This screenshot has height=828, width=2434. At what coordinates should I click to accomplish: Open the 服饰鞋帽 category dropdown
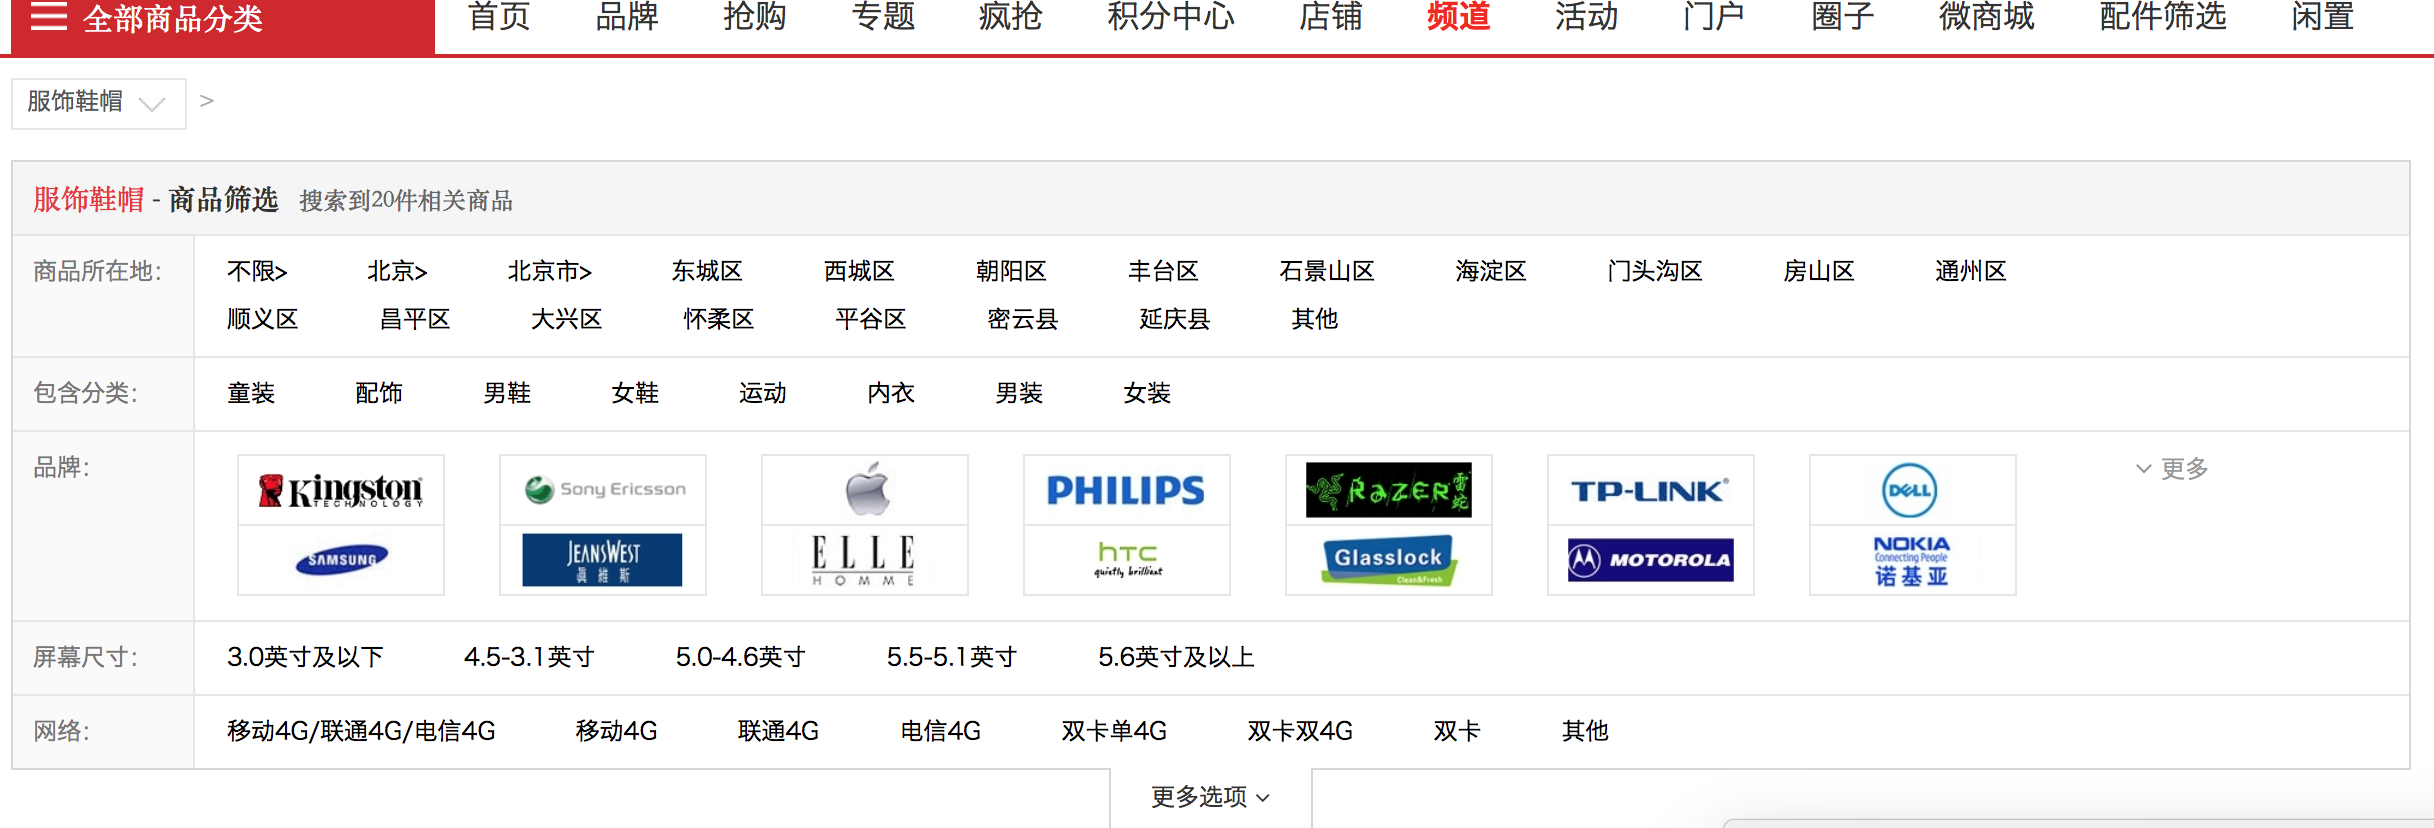click(98, 103)
